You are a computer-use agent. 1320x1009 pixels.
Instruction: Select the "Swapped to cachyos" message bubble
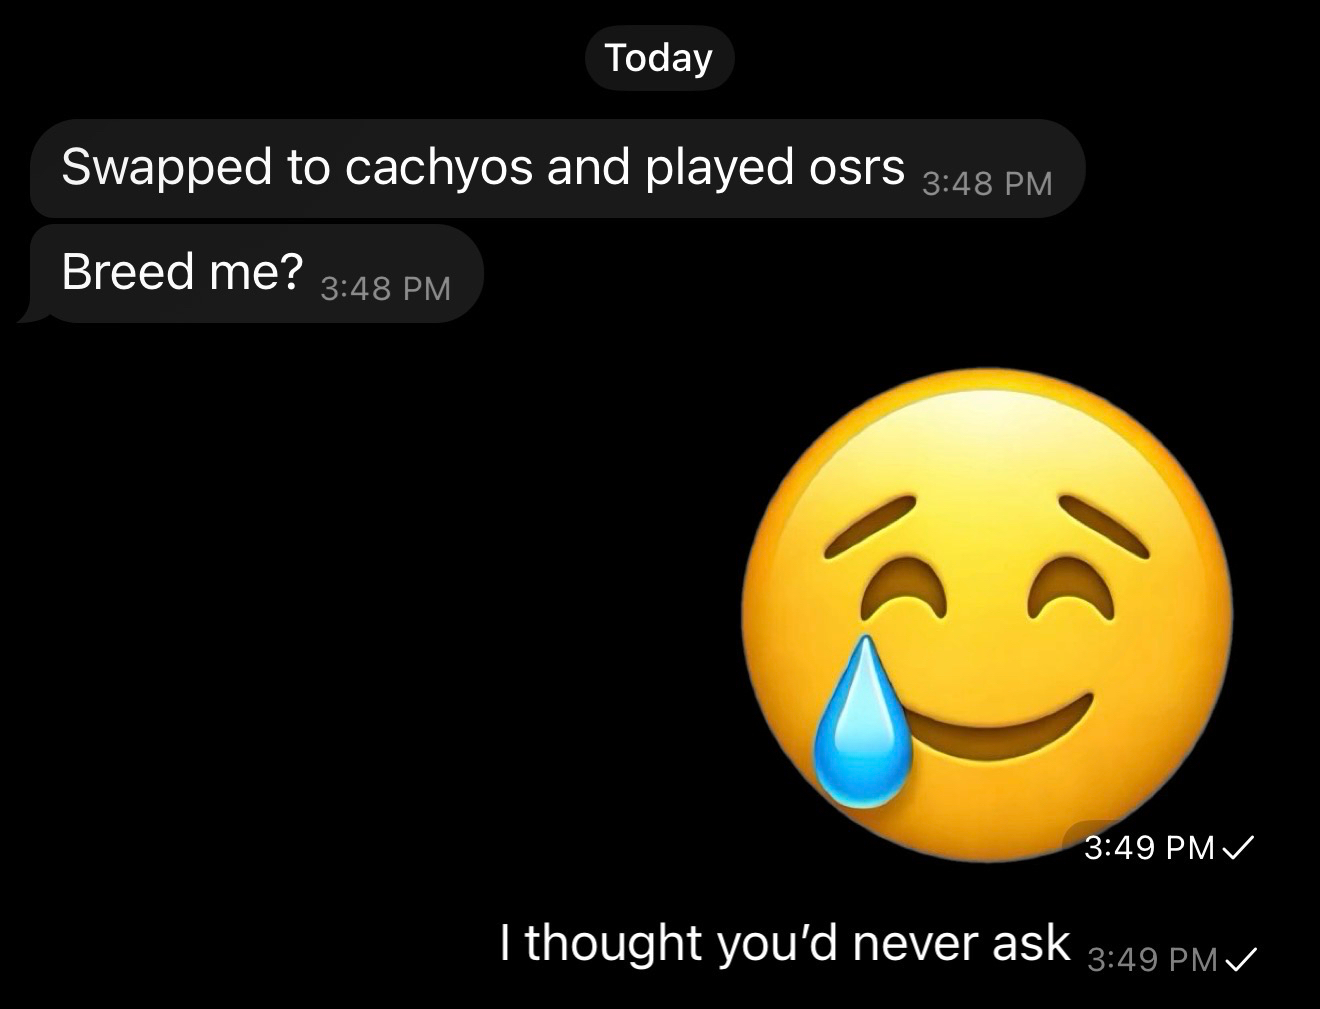[x=557, y=168]
